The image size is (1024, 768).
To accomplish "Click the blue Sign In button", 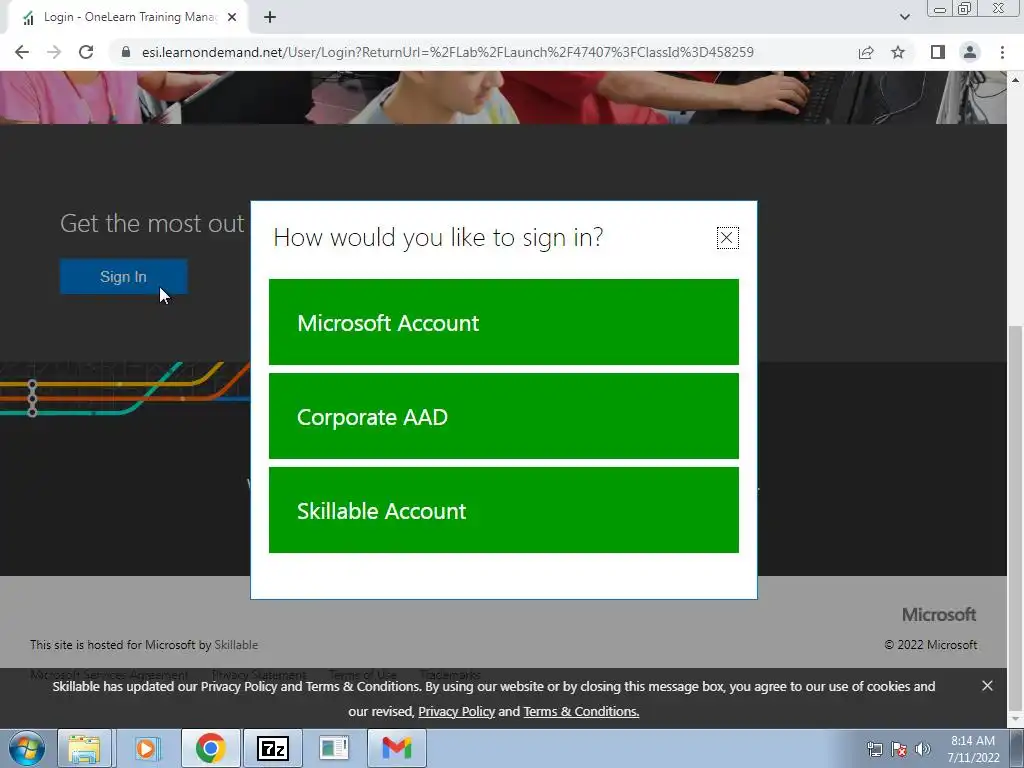I will tap(123, 276).
